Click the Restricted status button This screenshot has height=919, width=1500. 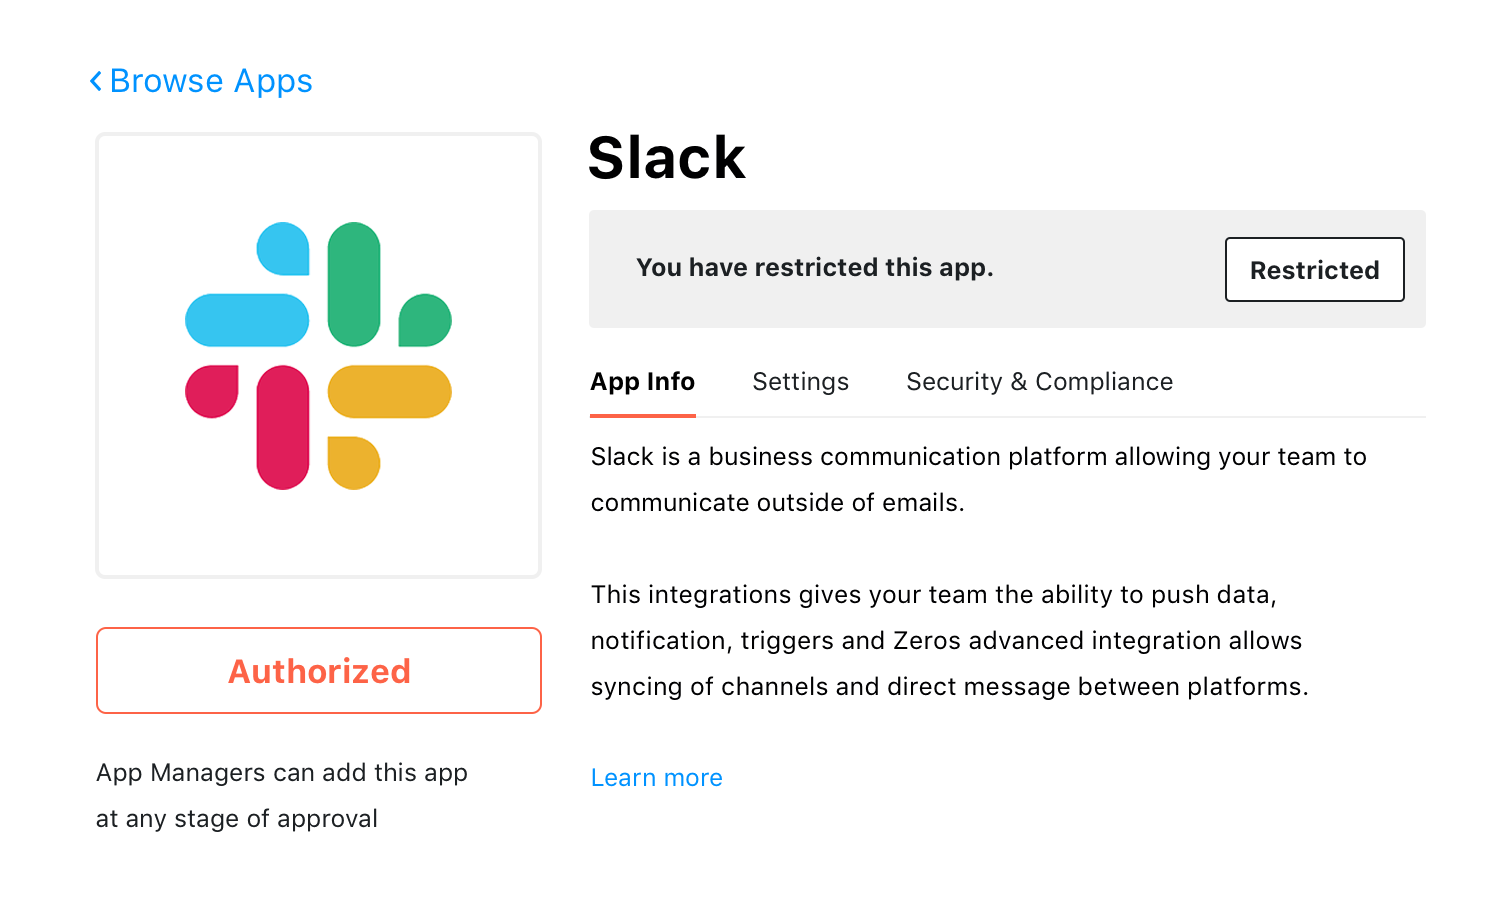(x=1315, y=269)
